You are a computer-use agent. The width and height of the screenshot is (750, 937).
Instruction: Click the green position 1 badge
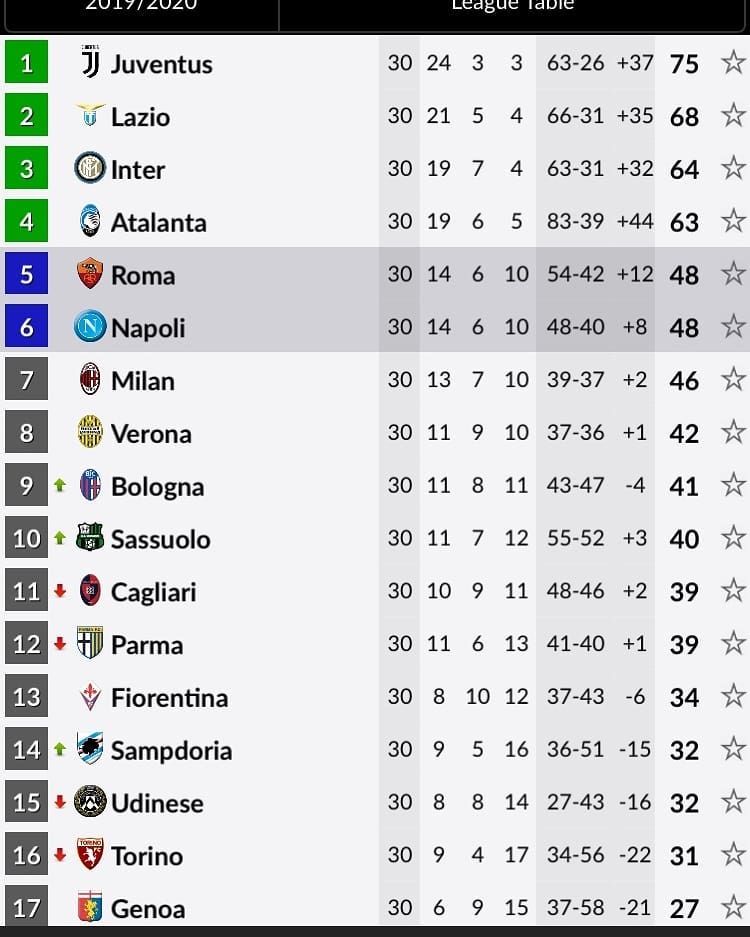26,62
